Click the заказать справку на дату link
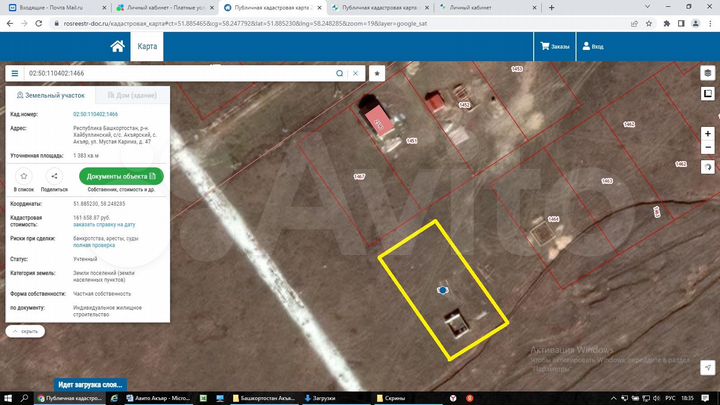This screenshot has height=405, width=720. pos(104,225)
